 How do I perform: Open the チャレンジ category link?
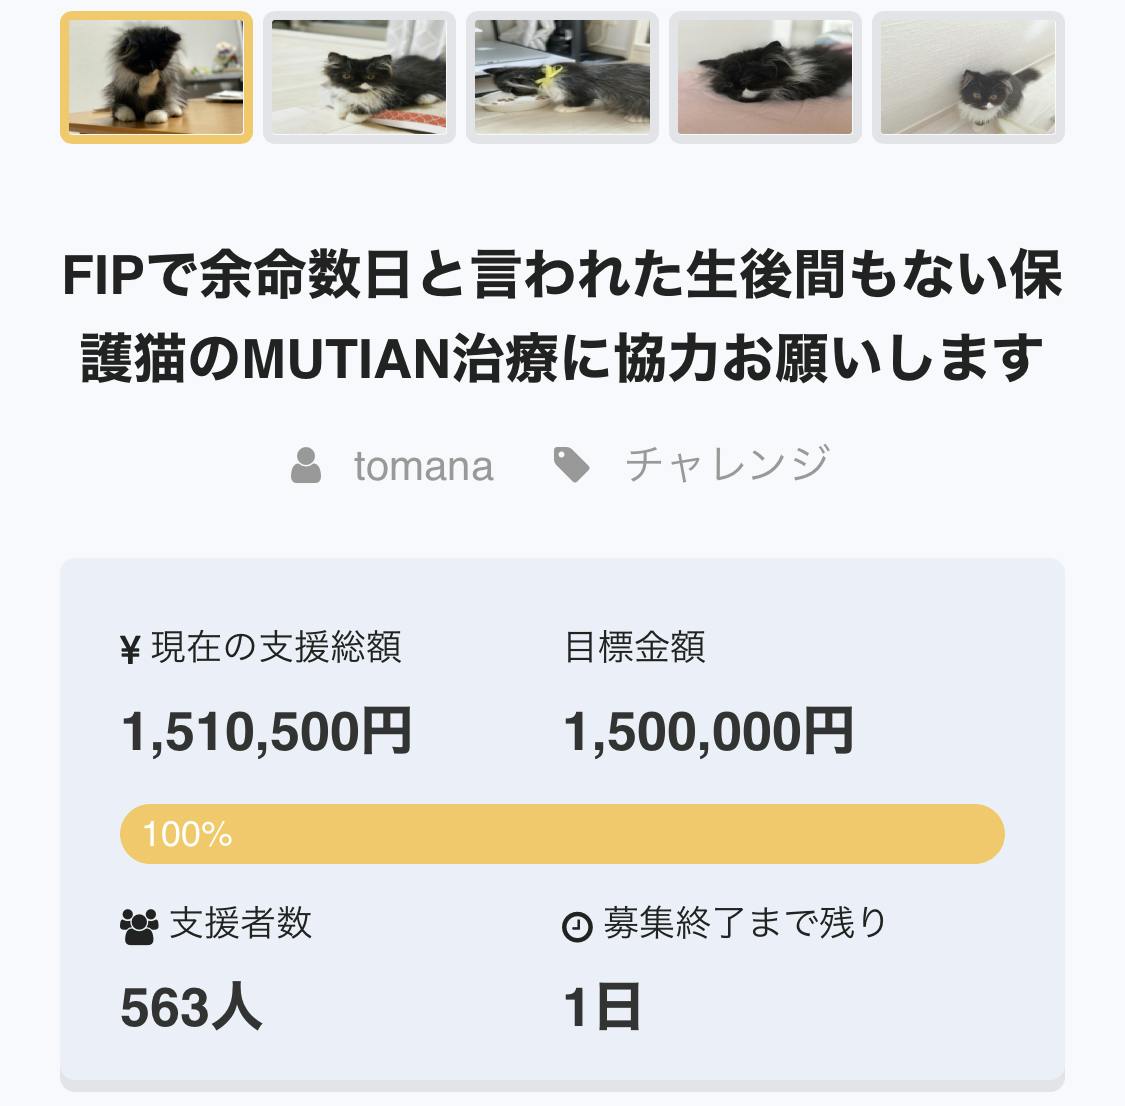pyautogui.click(x=727, y=465)
